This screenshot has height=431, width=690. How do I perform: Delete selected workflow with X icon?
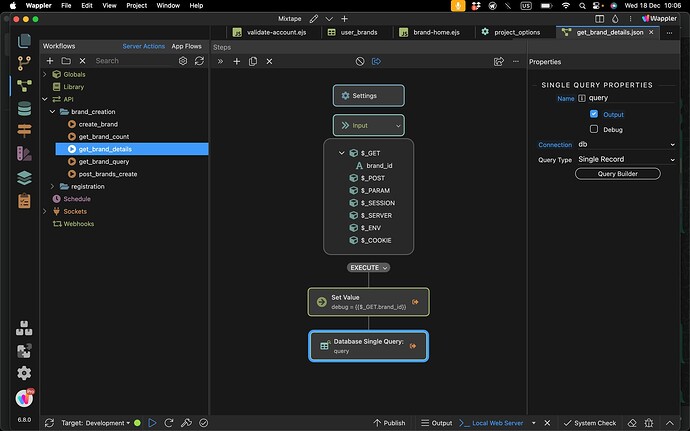tap(82, 61)
